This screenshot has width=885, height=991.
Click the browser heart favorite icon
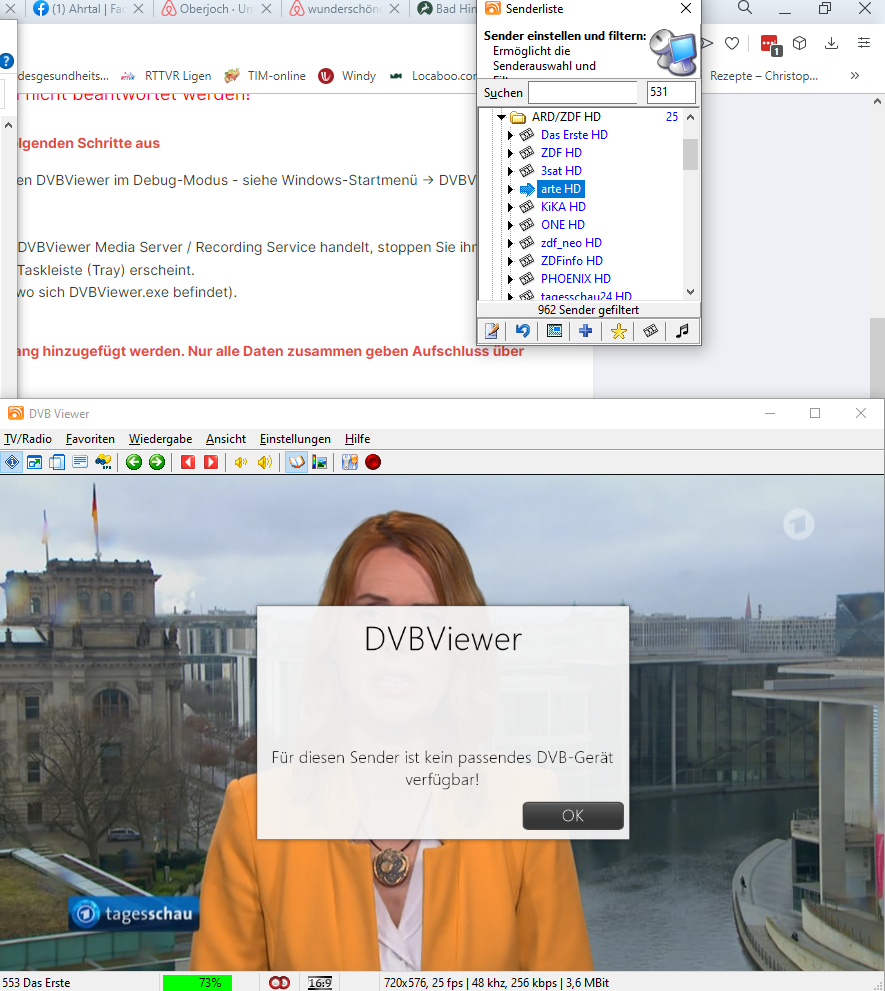732,43
